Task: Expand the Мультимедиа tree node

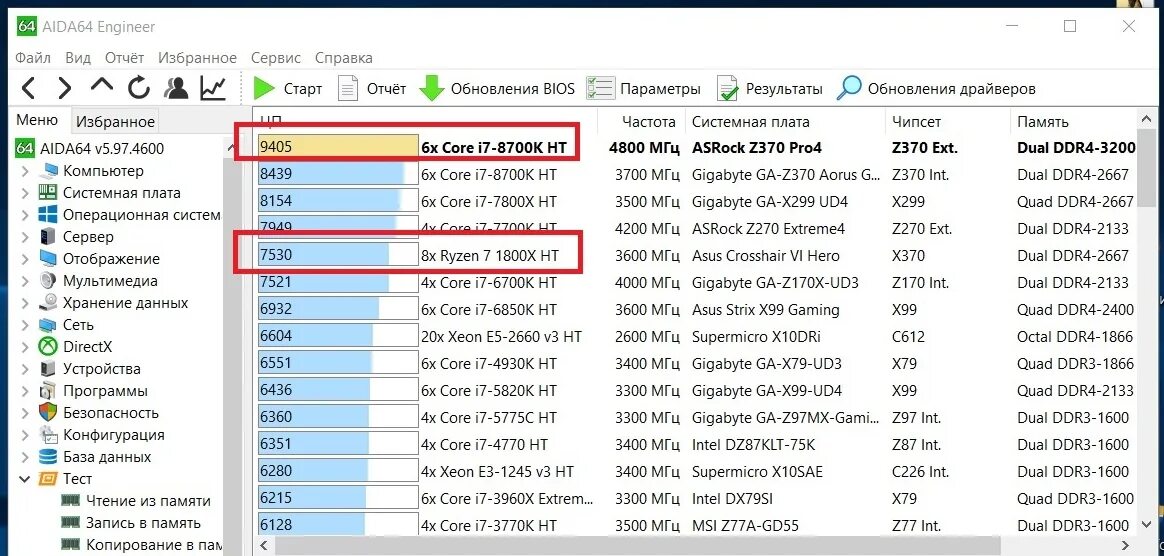Action: 25,281
